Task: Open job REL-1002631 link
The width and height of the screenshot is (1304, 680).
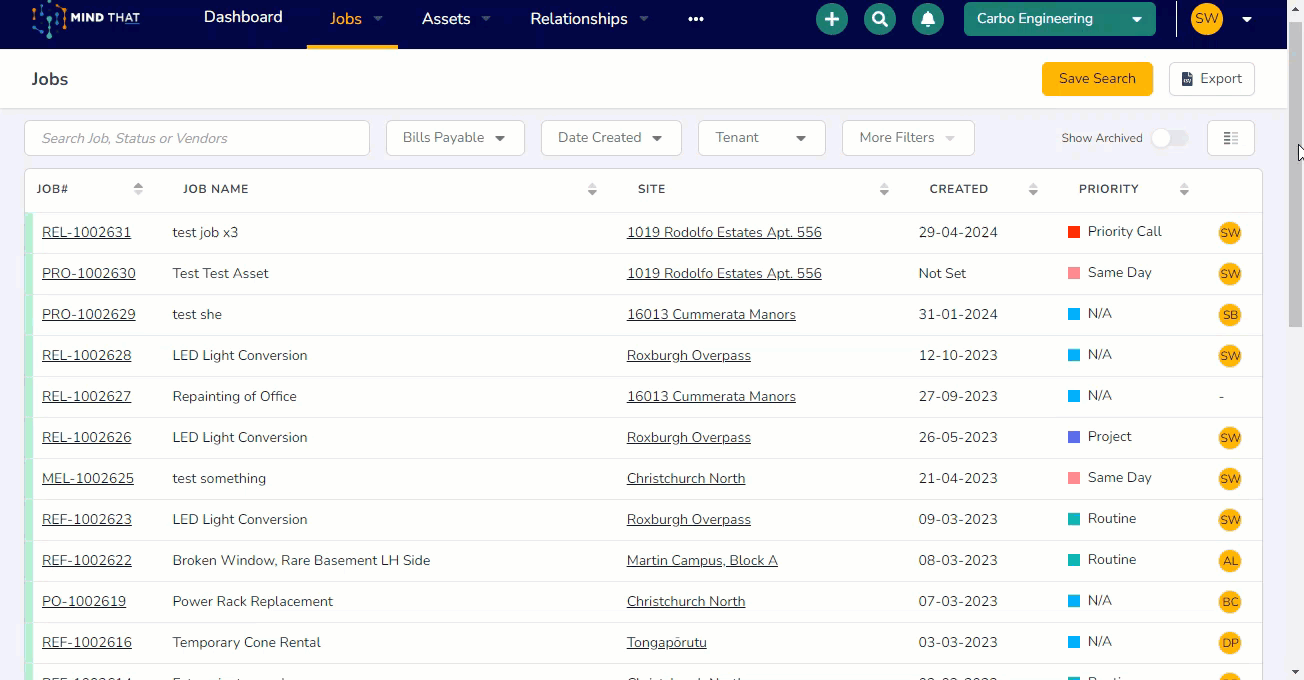Action: 86,233
